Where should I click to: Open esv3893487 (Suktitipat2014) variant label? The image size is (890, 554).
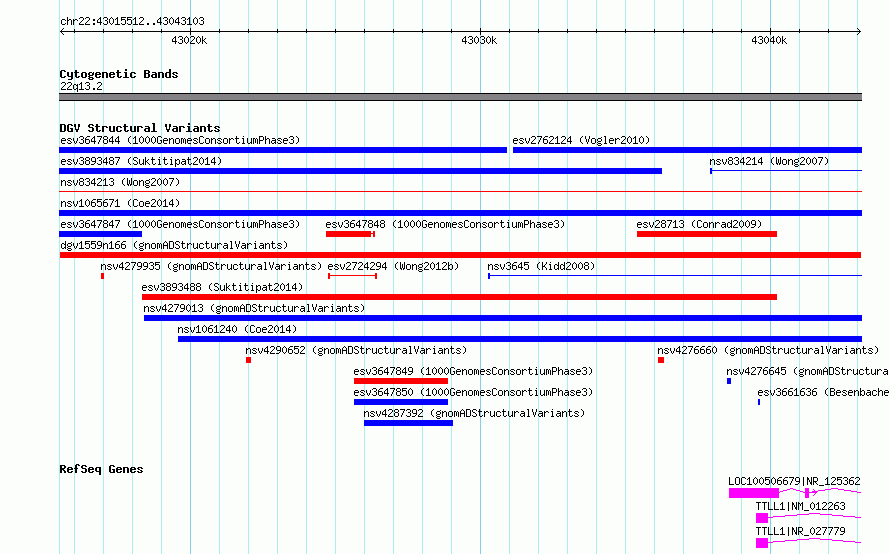(x=141, y=161)
